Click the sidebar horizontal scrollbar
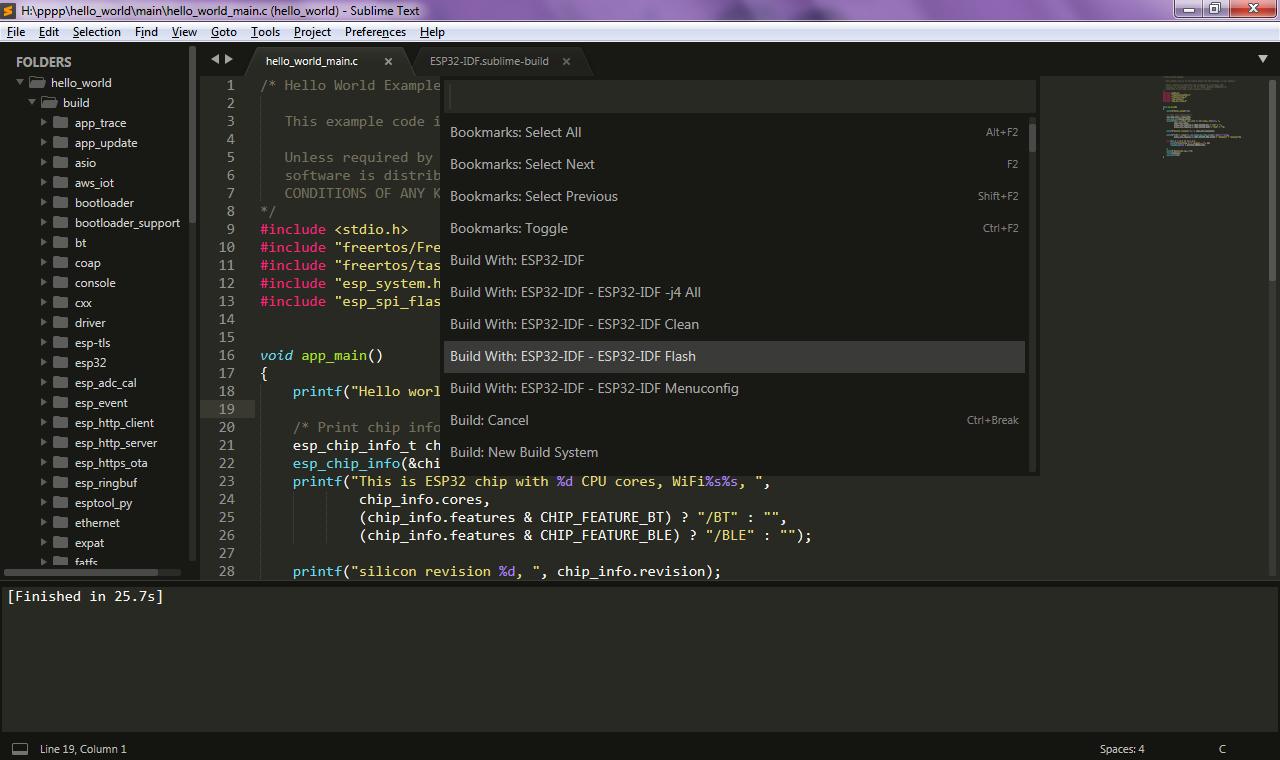Image resolution: width=1280 pixels, height=760 pixels. pos(81,572)
